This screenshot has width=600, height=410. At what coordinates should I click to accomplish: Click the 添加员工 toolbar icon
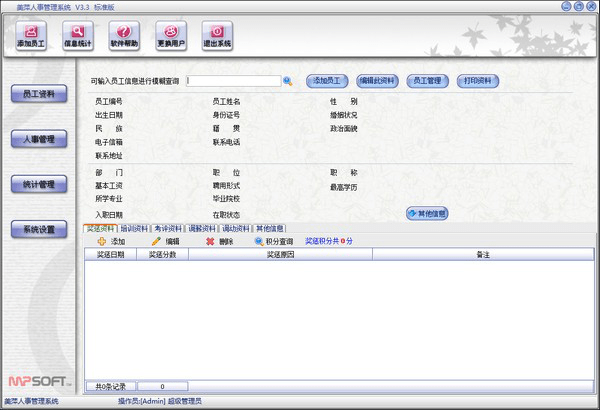point(31,35)
